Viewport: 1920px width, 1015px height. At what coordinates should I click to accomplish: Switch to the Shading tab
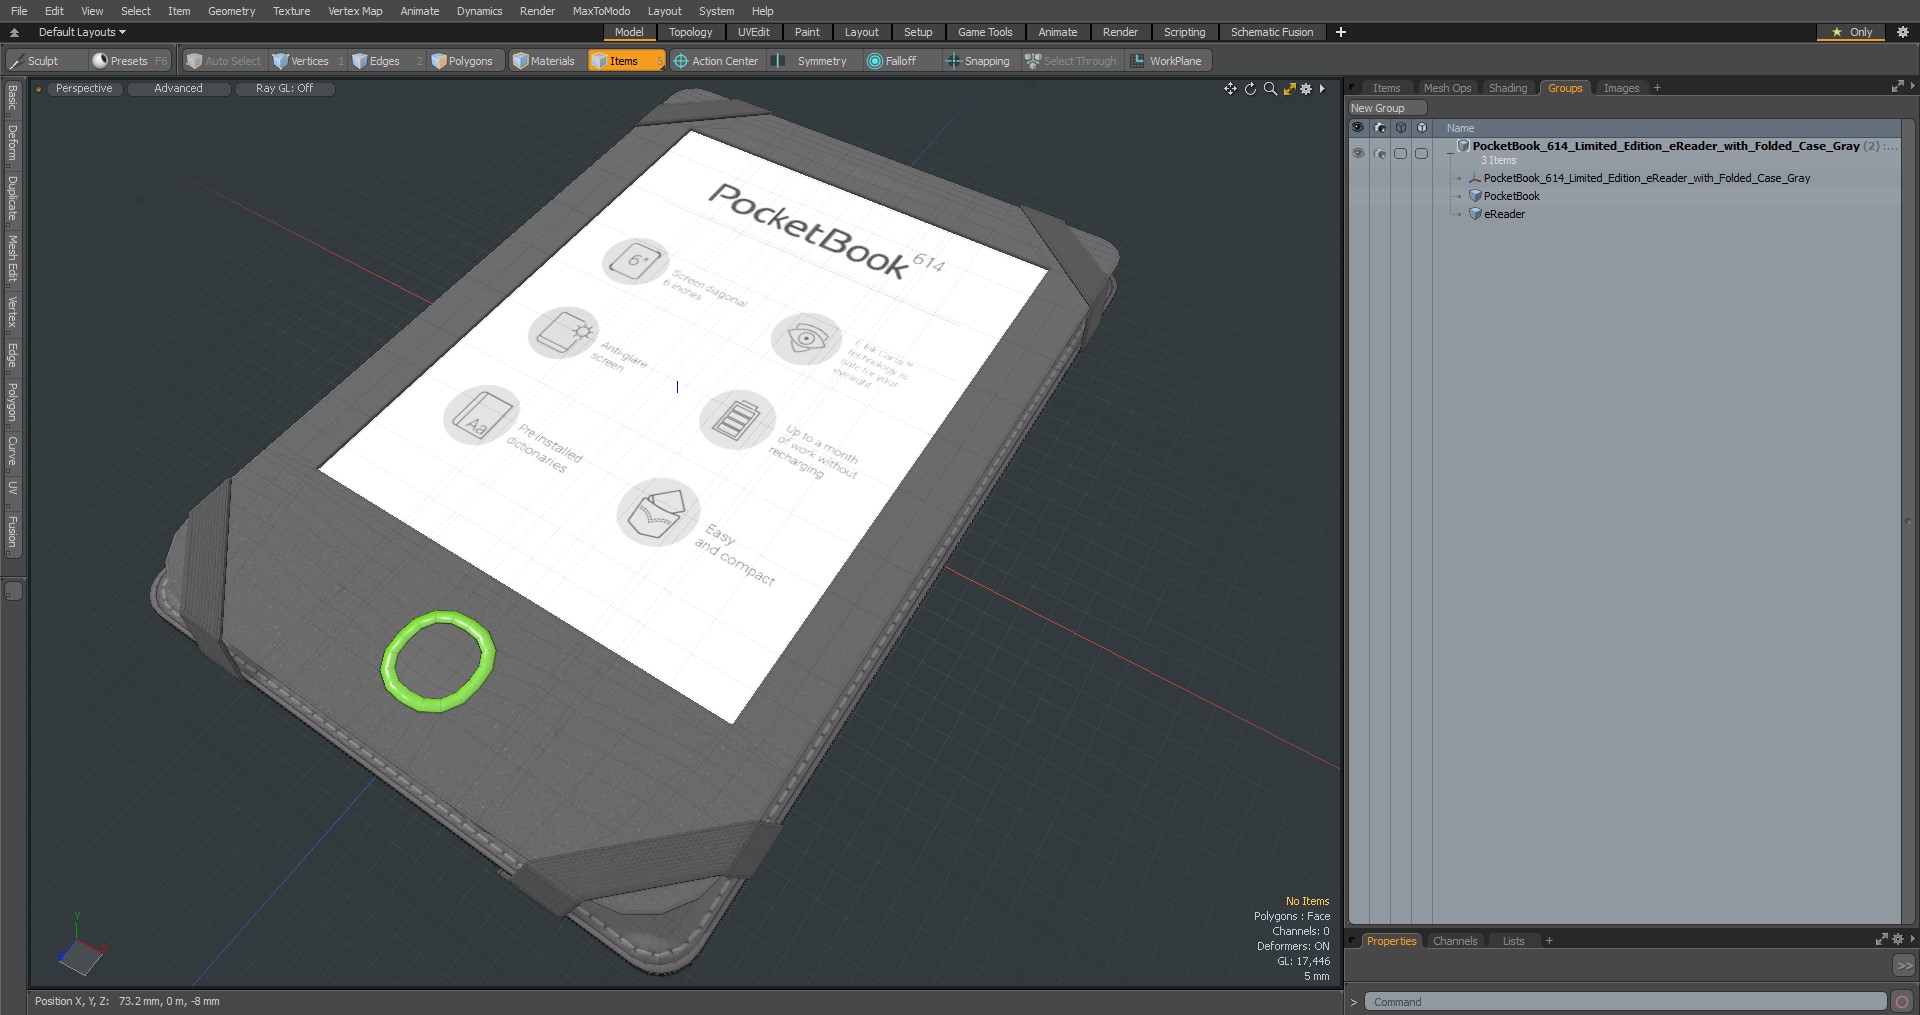tap(1507, 88)
